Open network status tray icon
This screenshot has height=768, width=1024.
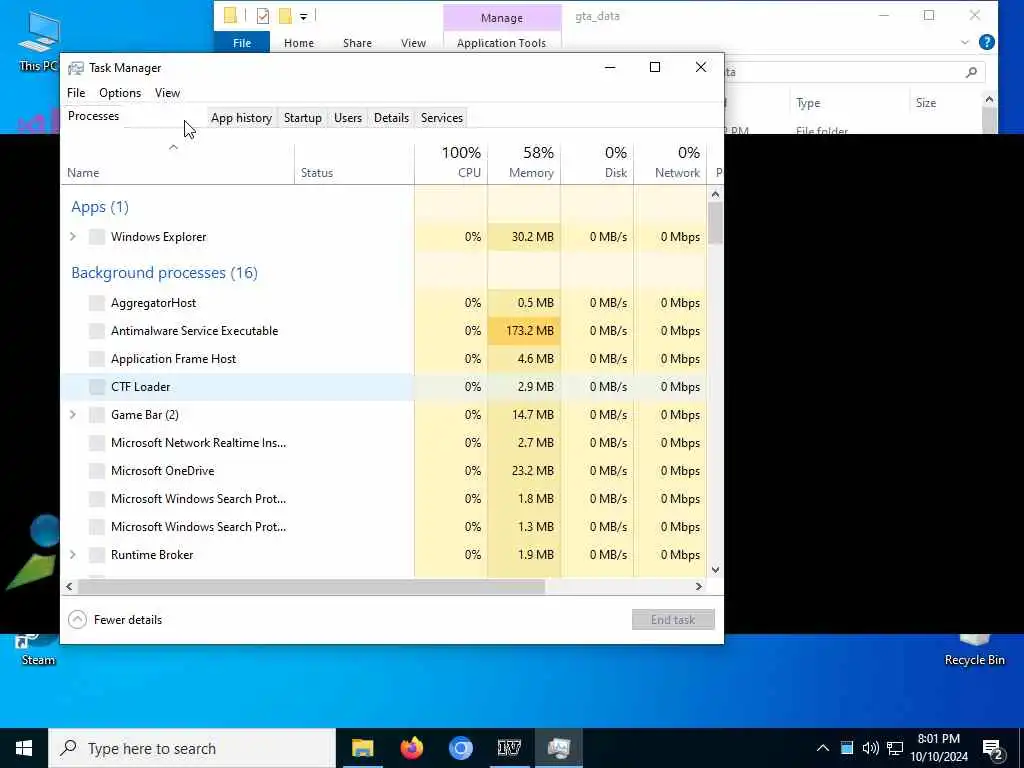pos(895,748)
